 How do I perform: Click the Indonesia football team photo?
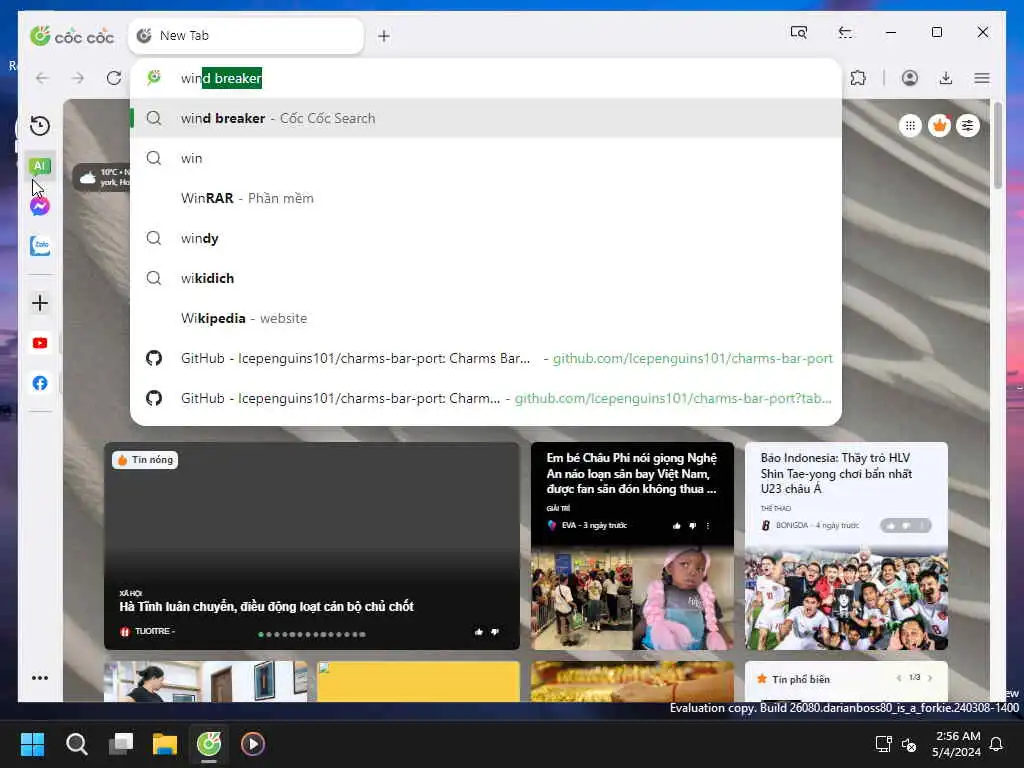846,600
